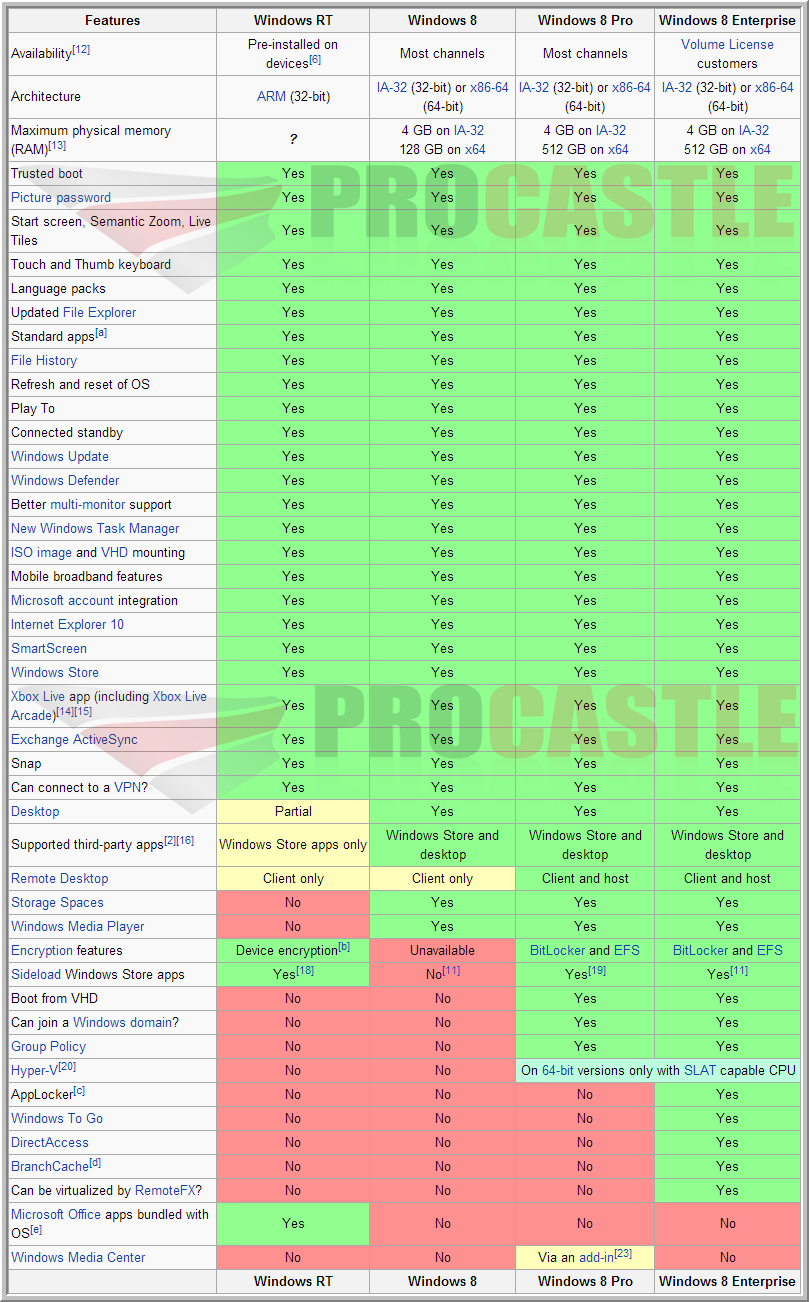This screenshot has width=809, height=1302.
Task: Open the Sideload link
Action: pos(36,975)
